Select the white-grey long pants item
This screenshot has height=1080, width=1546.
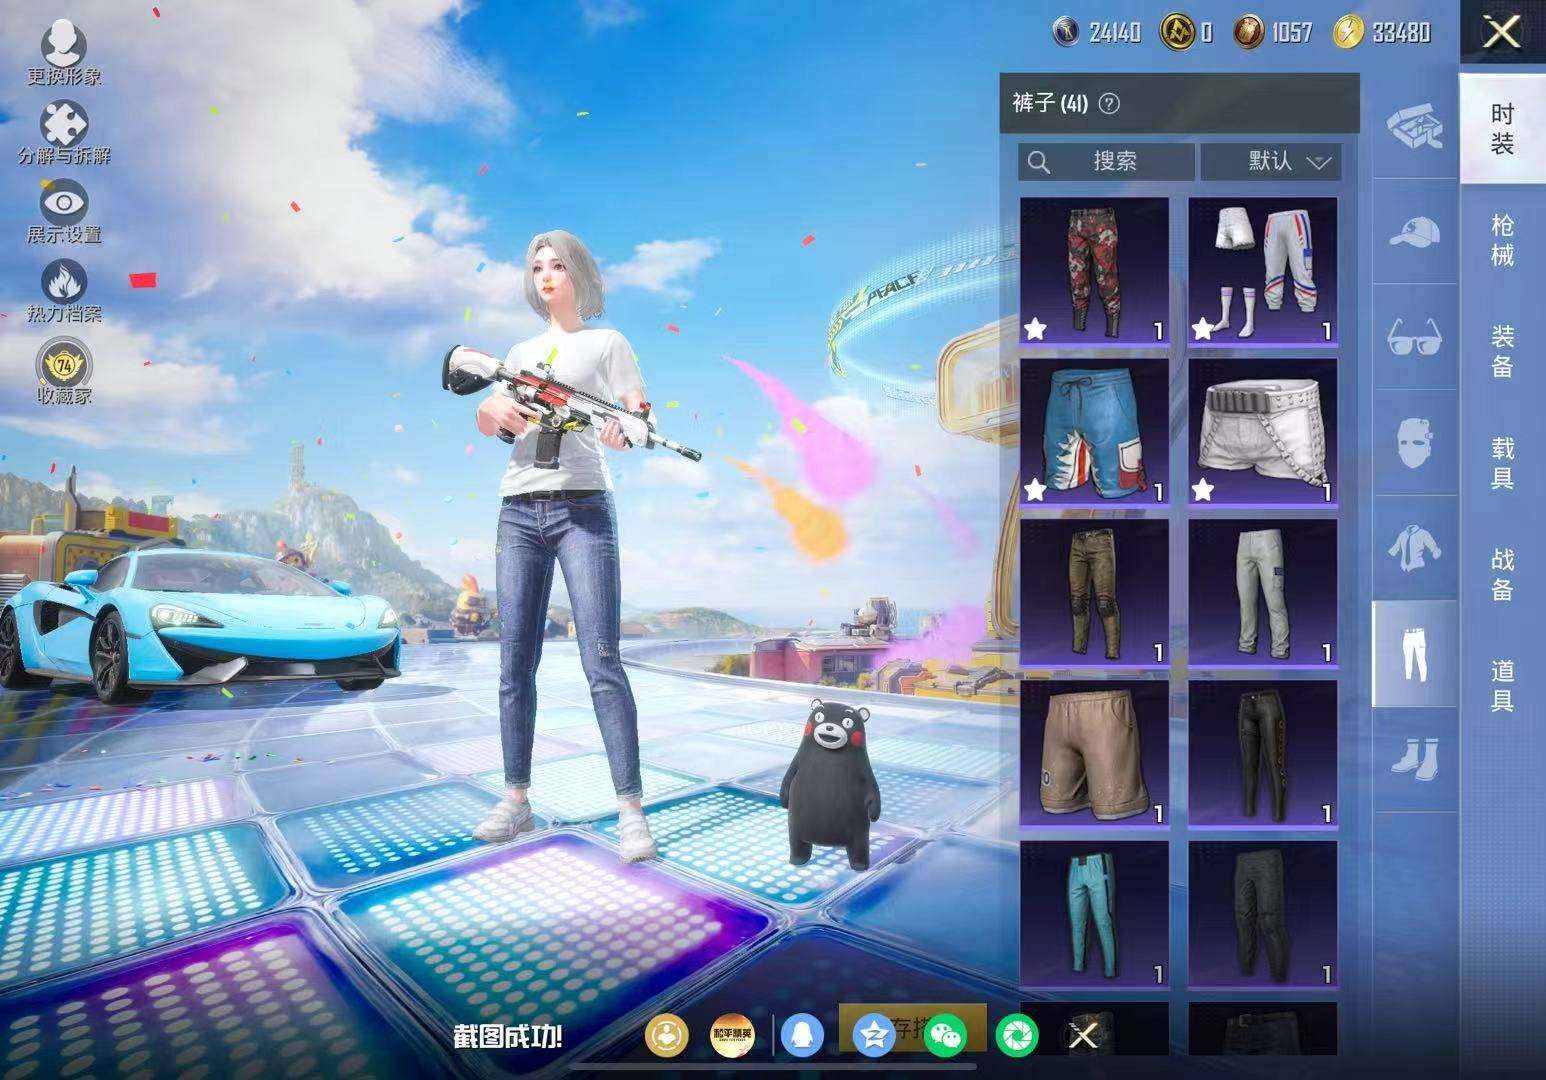pos(1262,593)
